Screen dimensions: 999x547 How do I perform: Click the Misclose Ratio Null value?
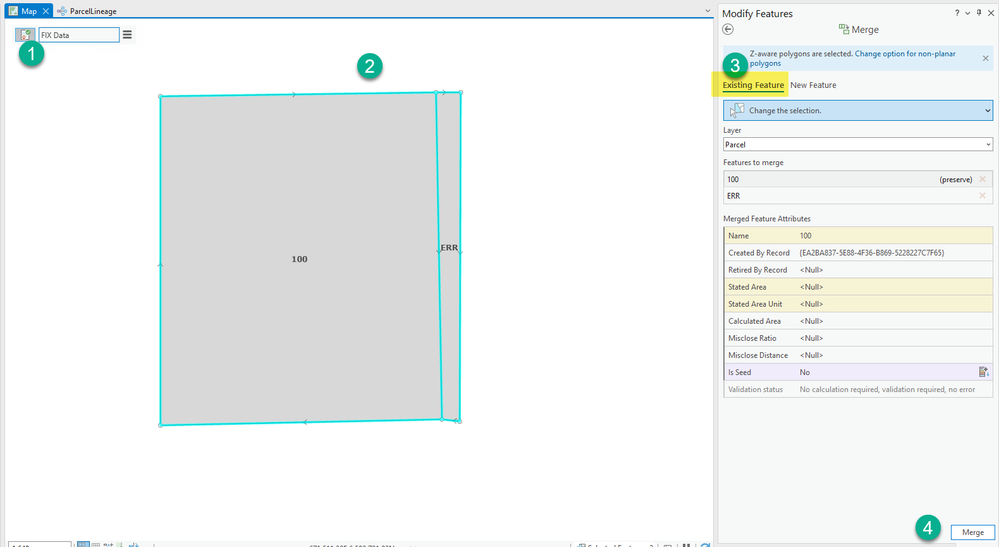[x=811, y=338]
